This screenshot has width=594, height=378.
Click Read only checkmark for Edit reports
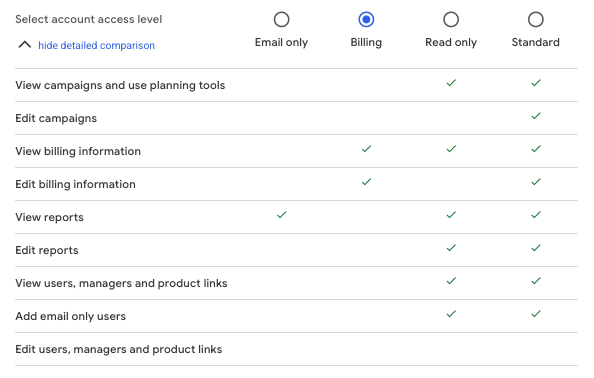(451, 248)
